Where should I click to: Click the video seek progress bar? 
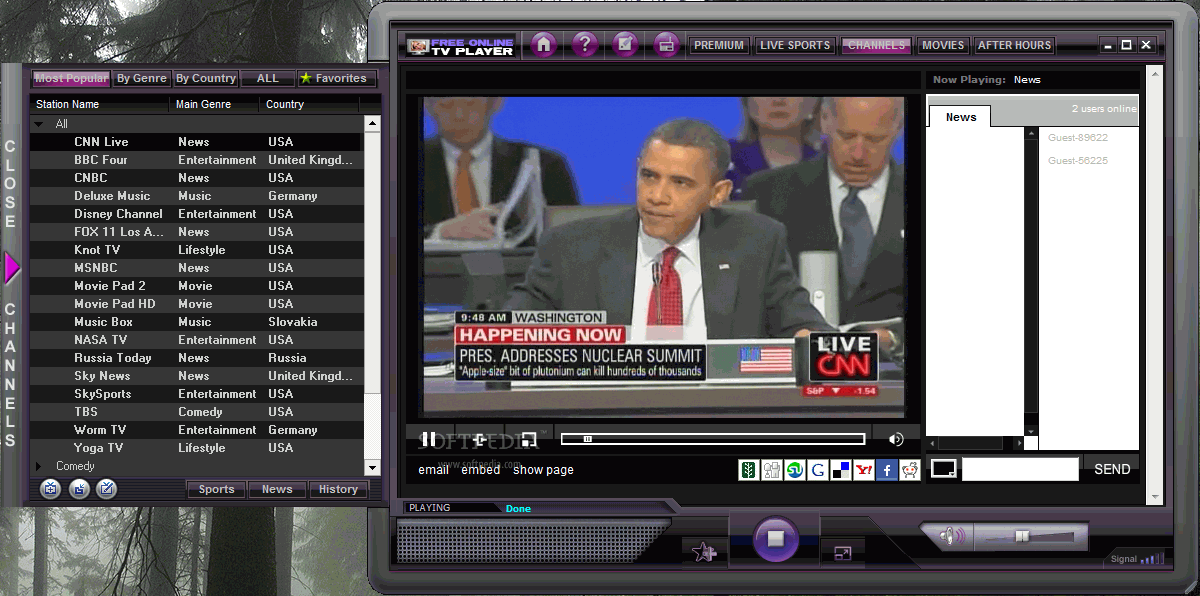713,439
